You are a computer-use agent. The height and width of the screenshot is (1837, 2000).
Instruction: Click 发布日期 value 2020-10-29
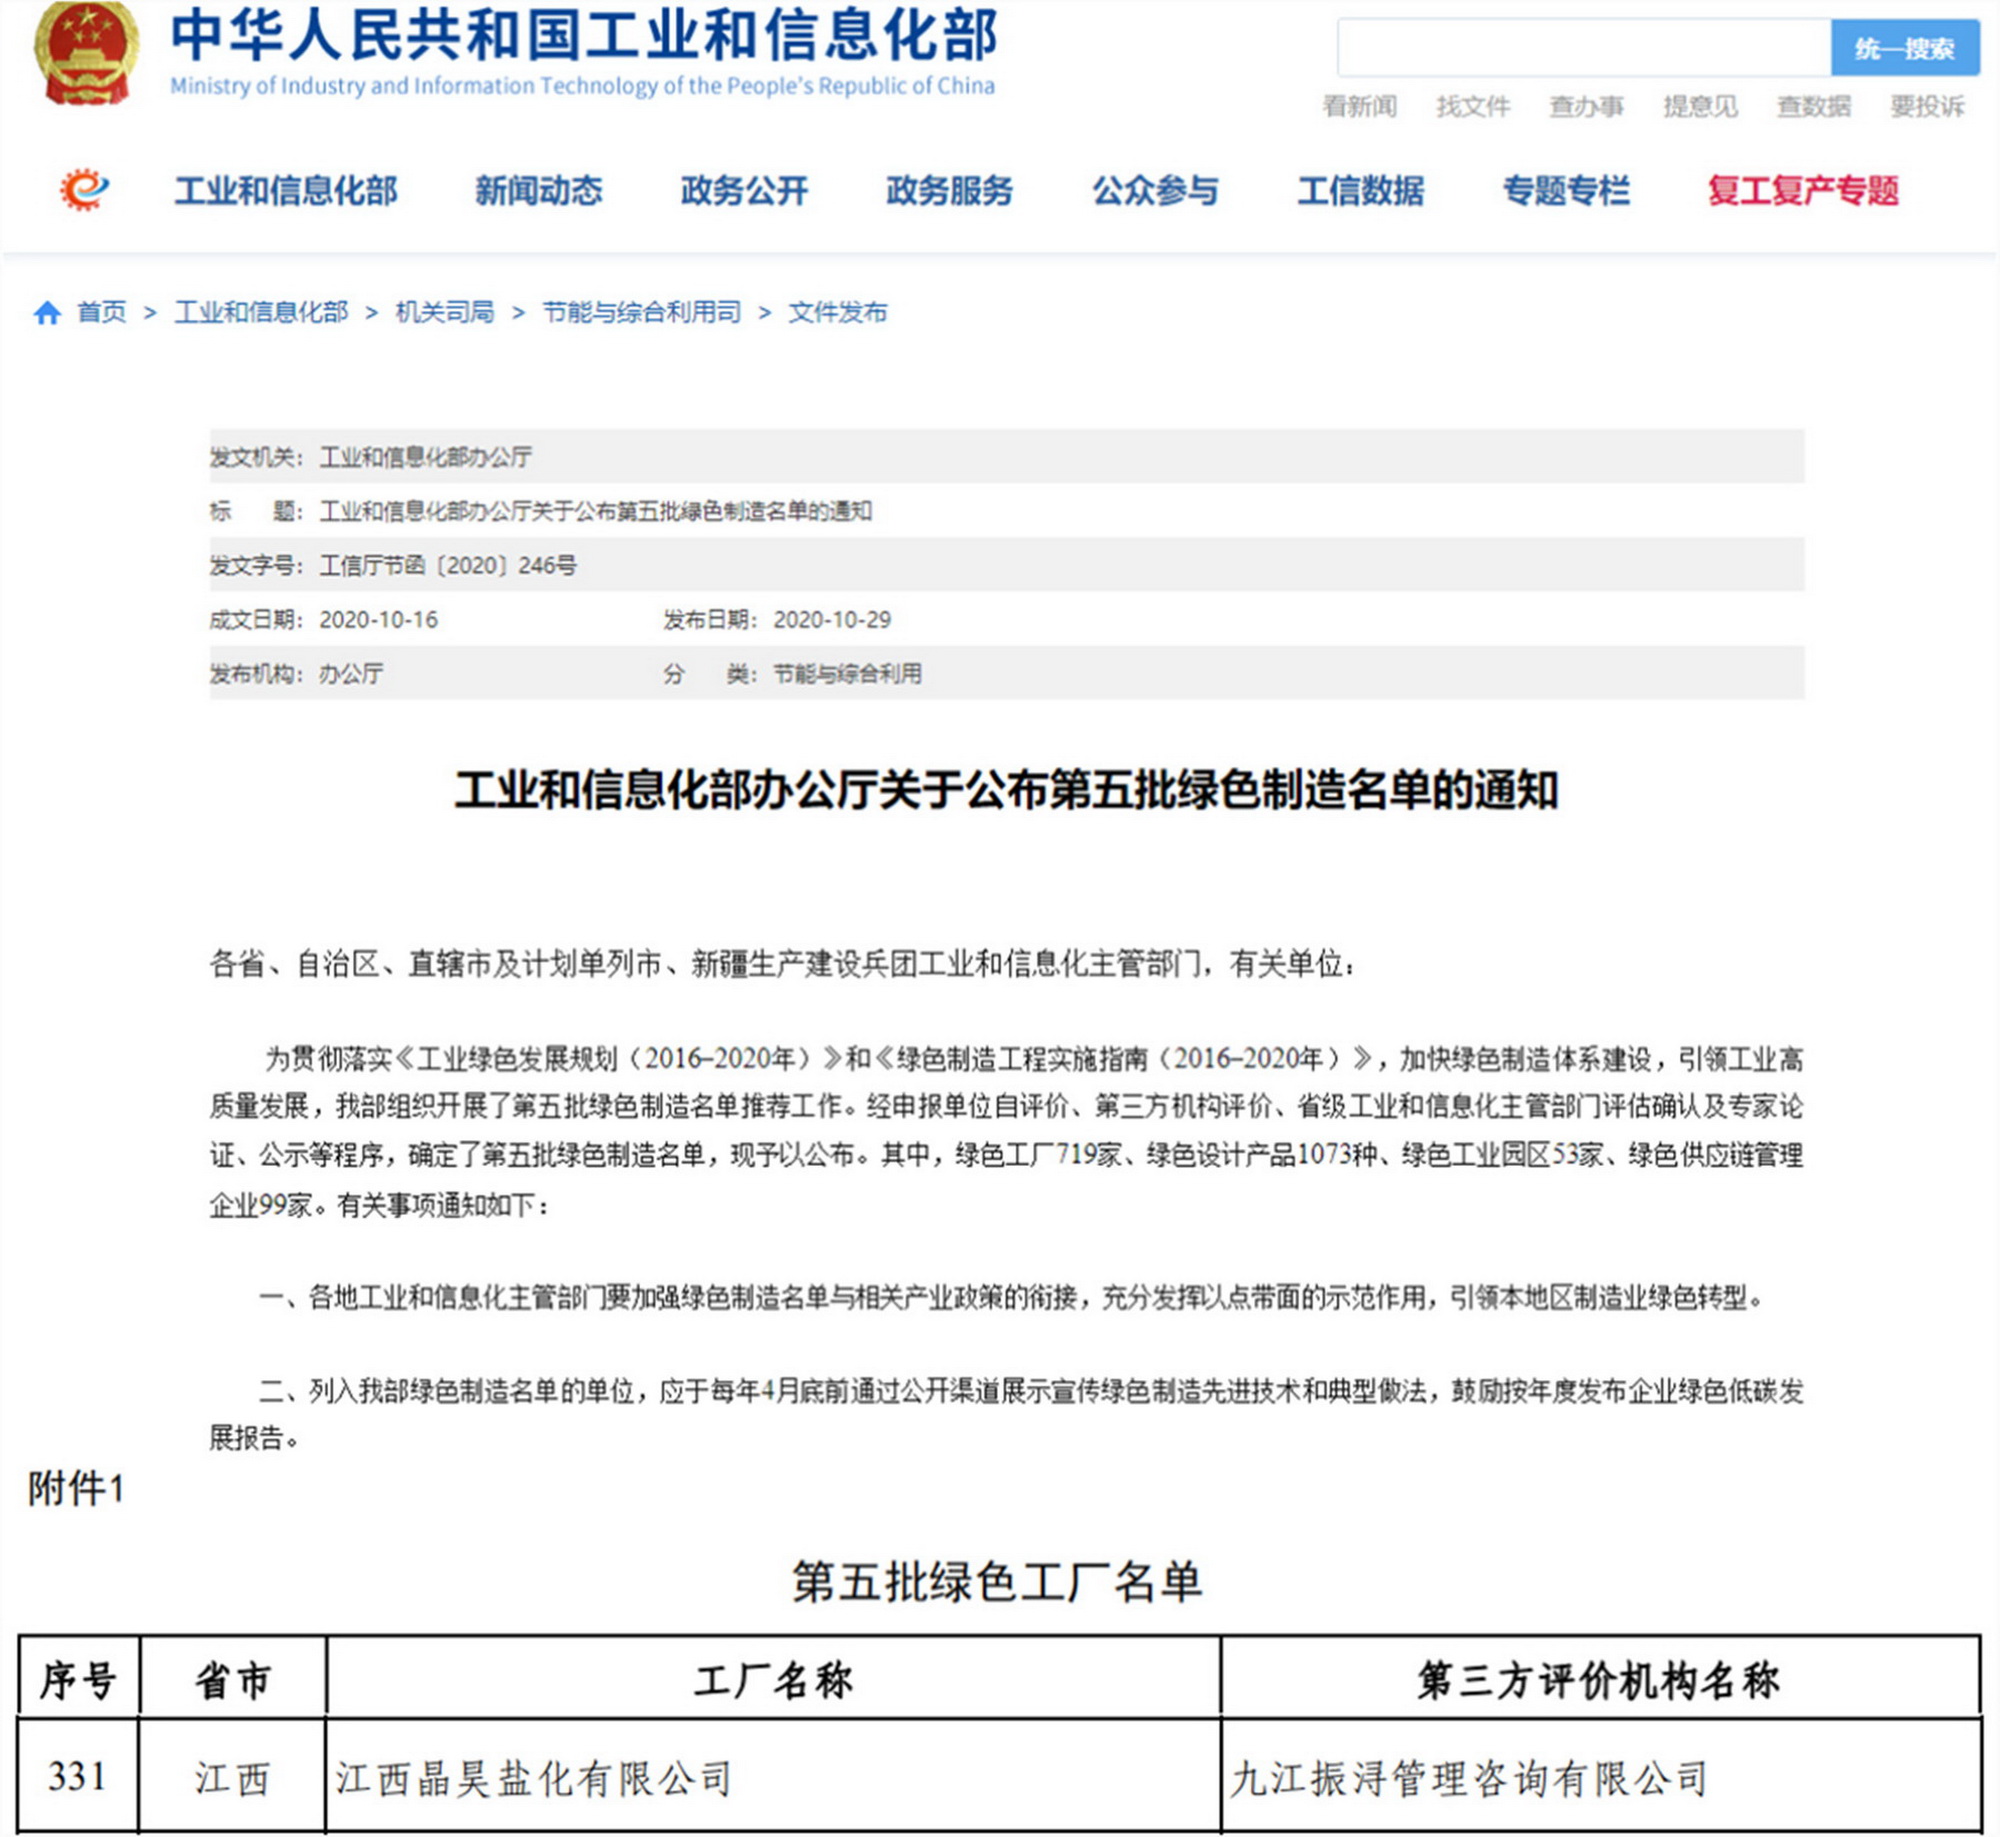[x=832, y=620]
